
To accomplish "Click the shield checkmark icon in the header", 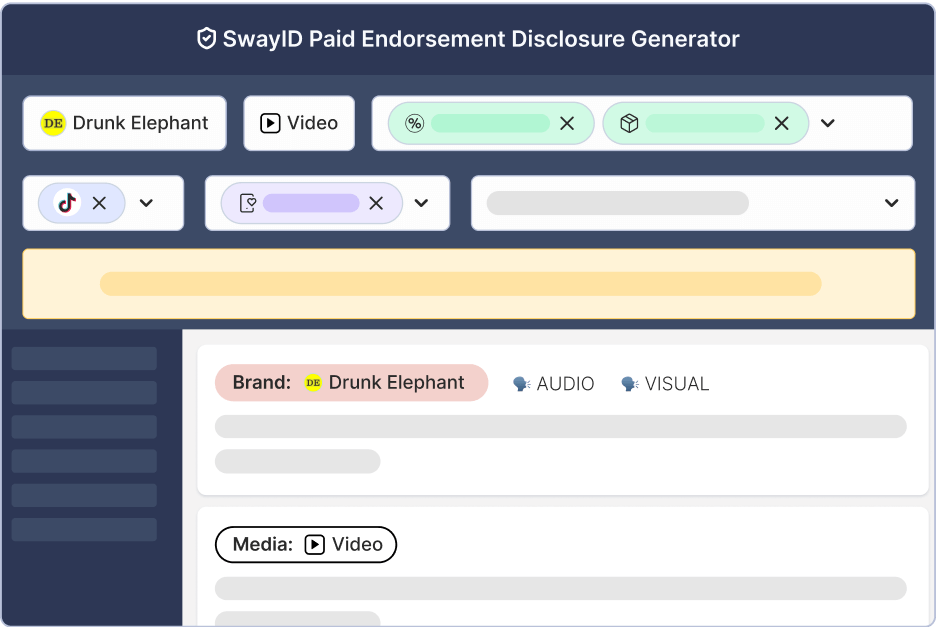I will pos(206,39).
